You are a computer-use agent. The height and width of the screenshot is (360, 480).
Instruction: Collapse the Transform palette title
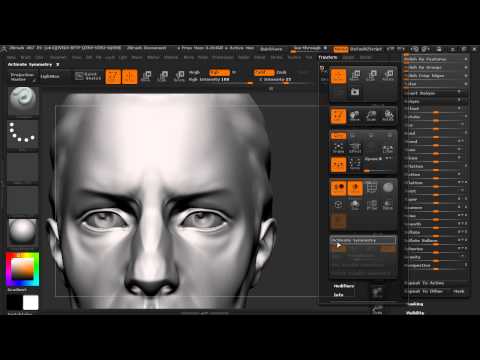(328, 57)
